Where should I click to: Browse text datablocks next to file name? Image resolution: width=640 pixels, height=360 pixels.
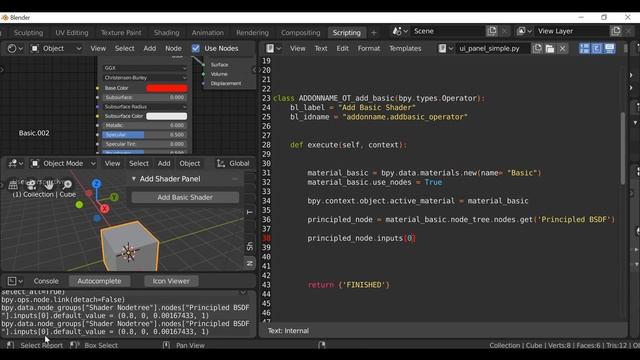(x=446, y=48)
